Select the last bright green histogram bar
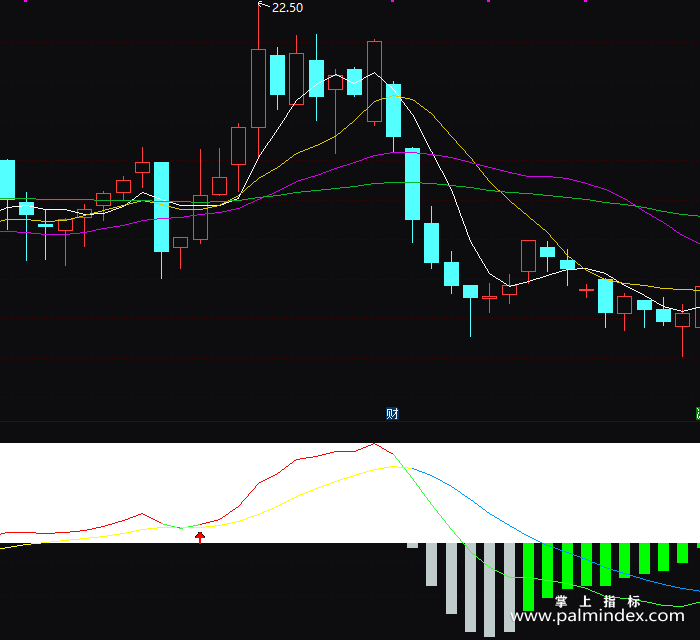Viewport: 700px width, 640px height. [698, 545]
